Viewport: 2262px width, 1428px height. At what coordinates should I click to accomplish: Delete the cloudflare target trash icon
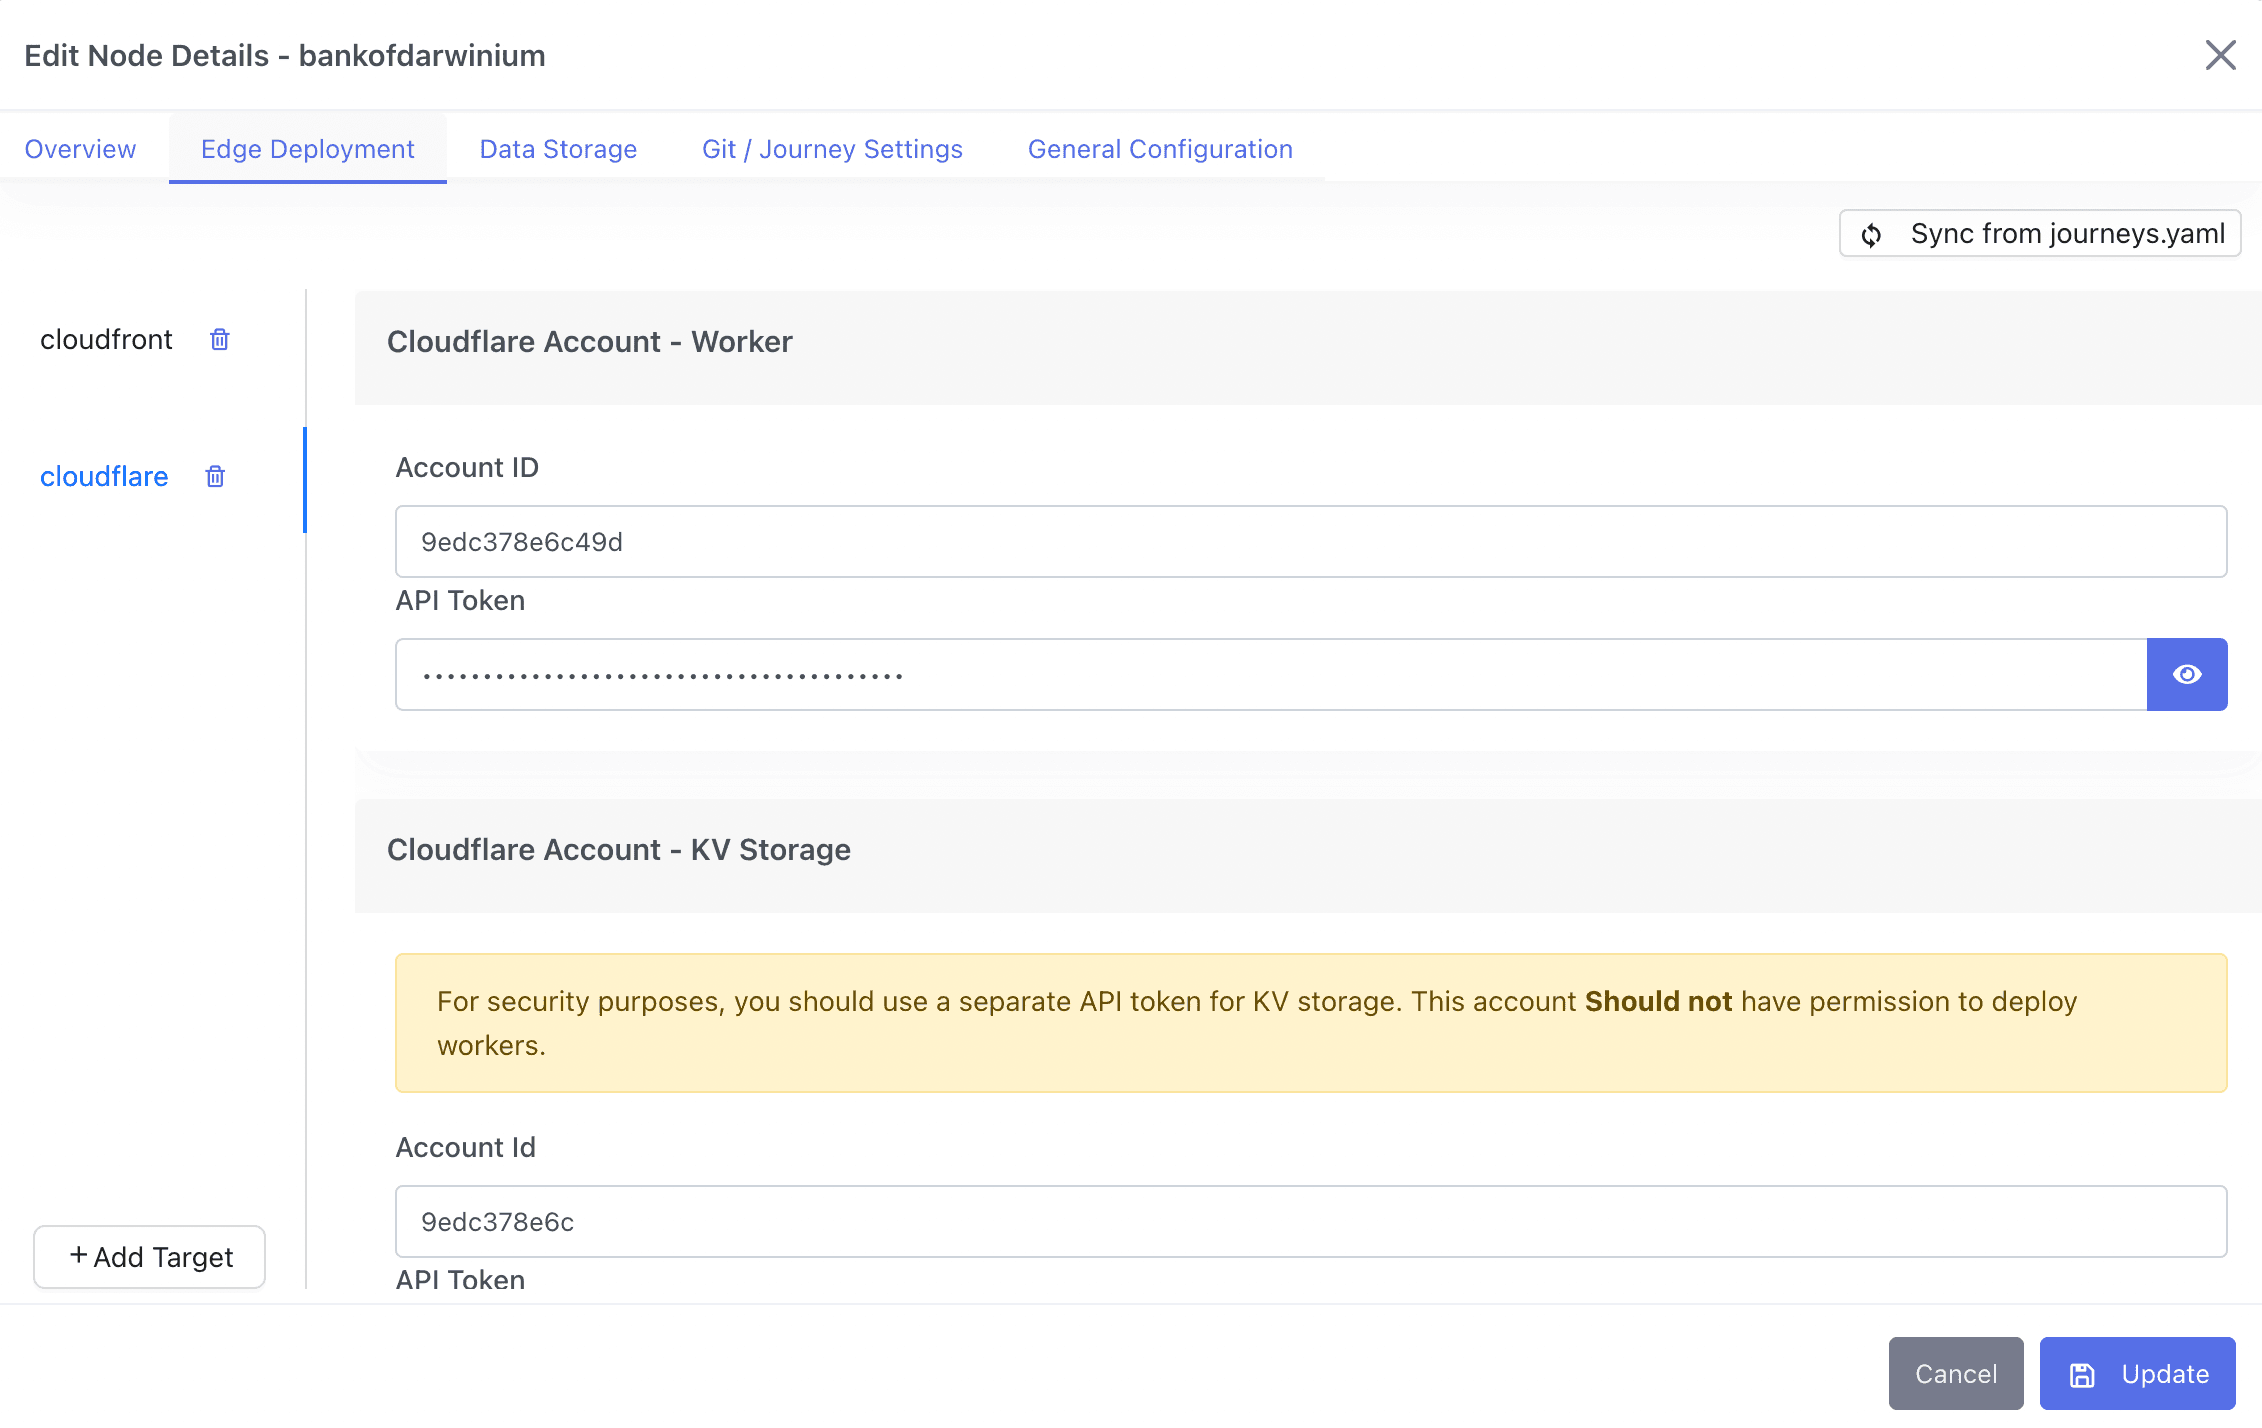[x=215, y=477]
